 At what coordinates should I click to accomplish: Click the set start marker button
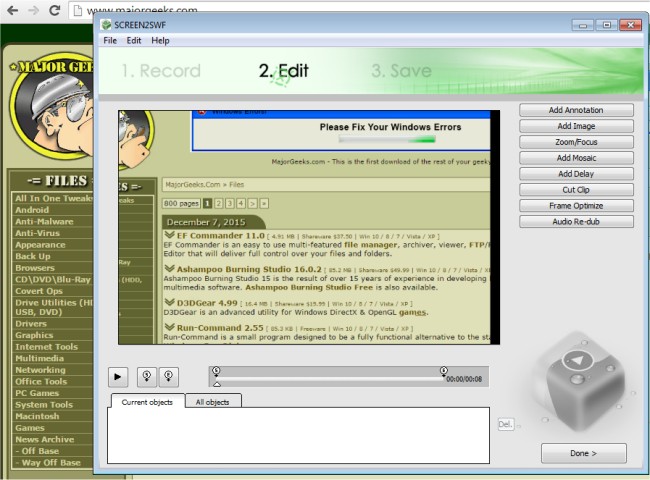click(147, 377)
